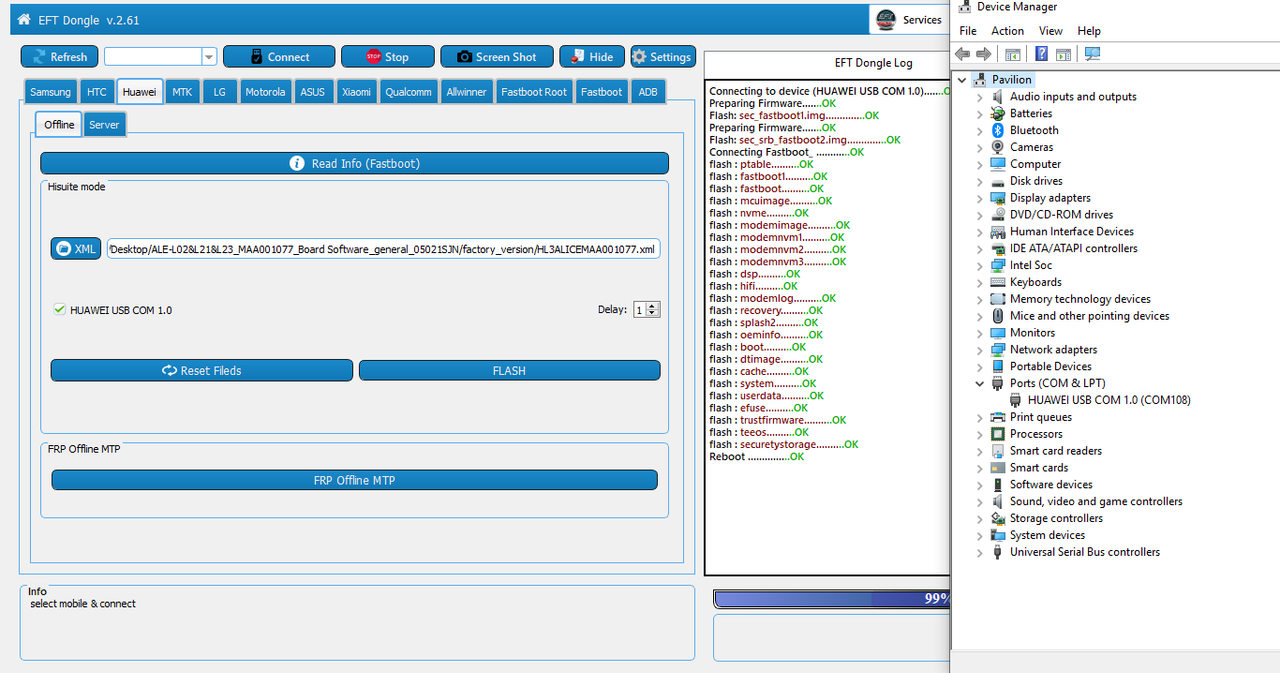The width and height of the screenshot is (1280, 673).
Task: Click the Help toolbar icon in Device Manager
Action: [1041, 54]
